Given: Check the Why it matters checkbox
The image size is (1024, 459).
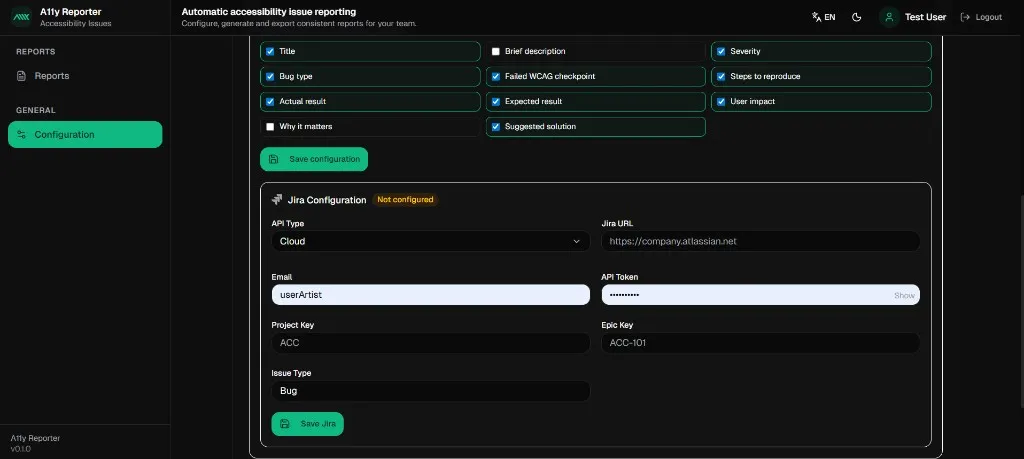Looking at the screenshot, I should click(270, 127).
